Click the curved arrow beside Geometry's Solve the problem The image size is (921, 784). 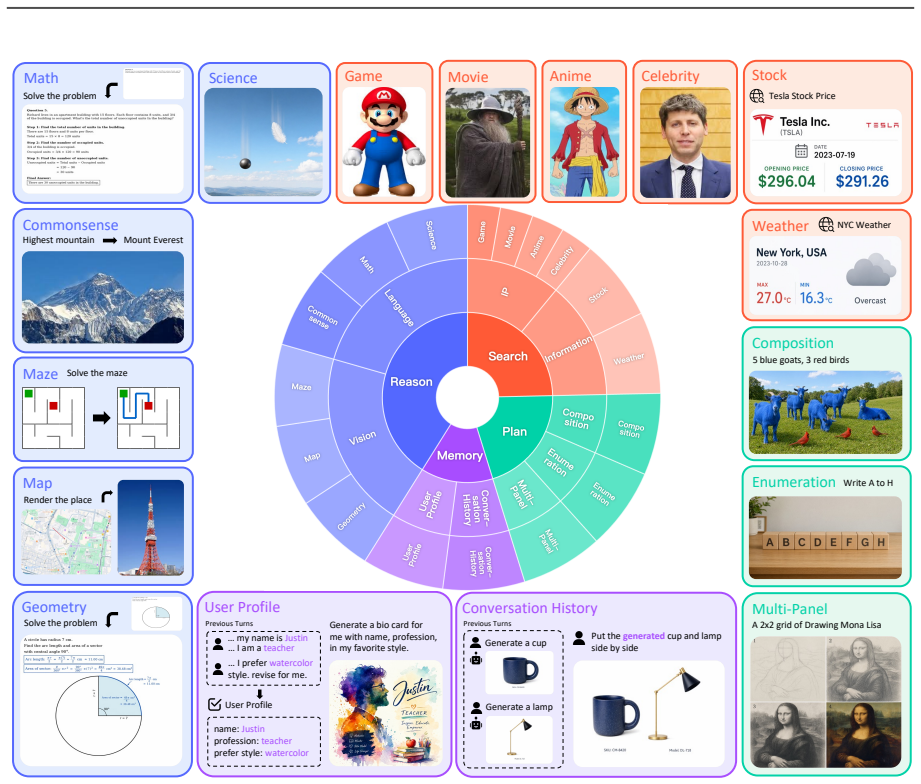point(111,619)
